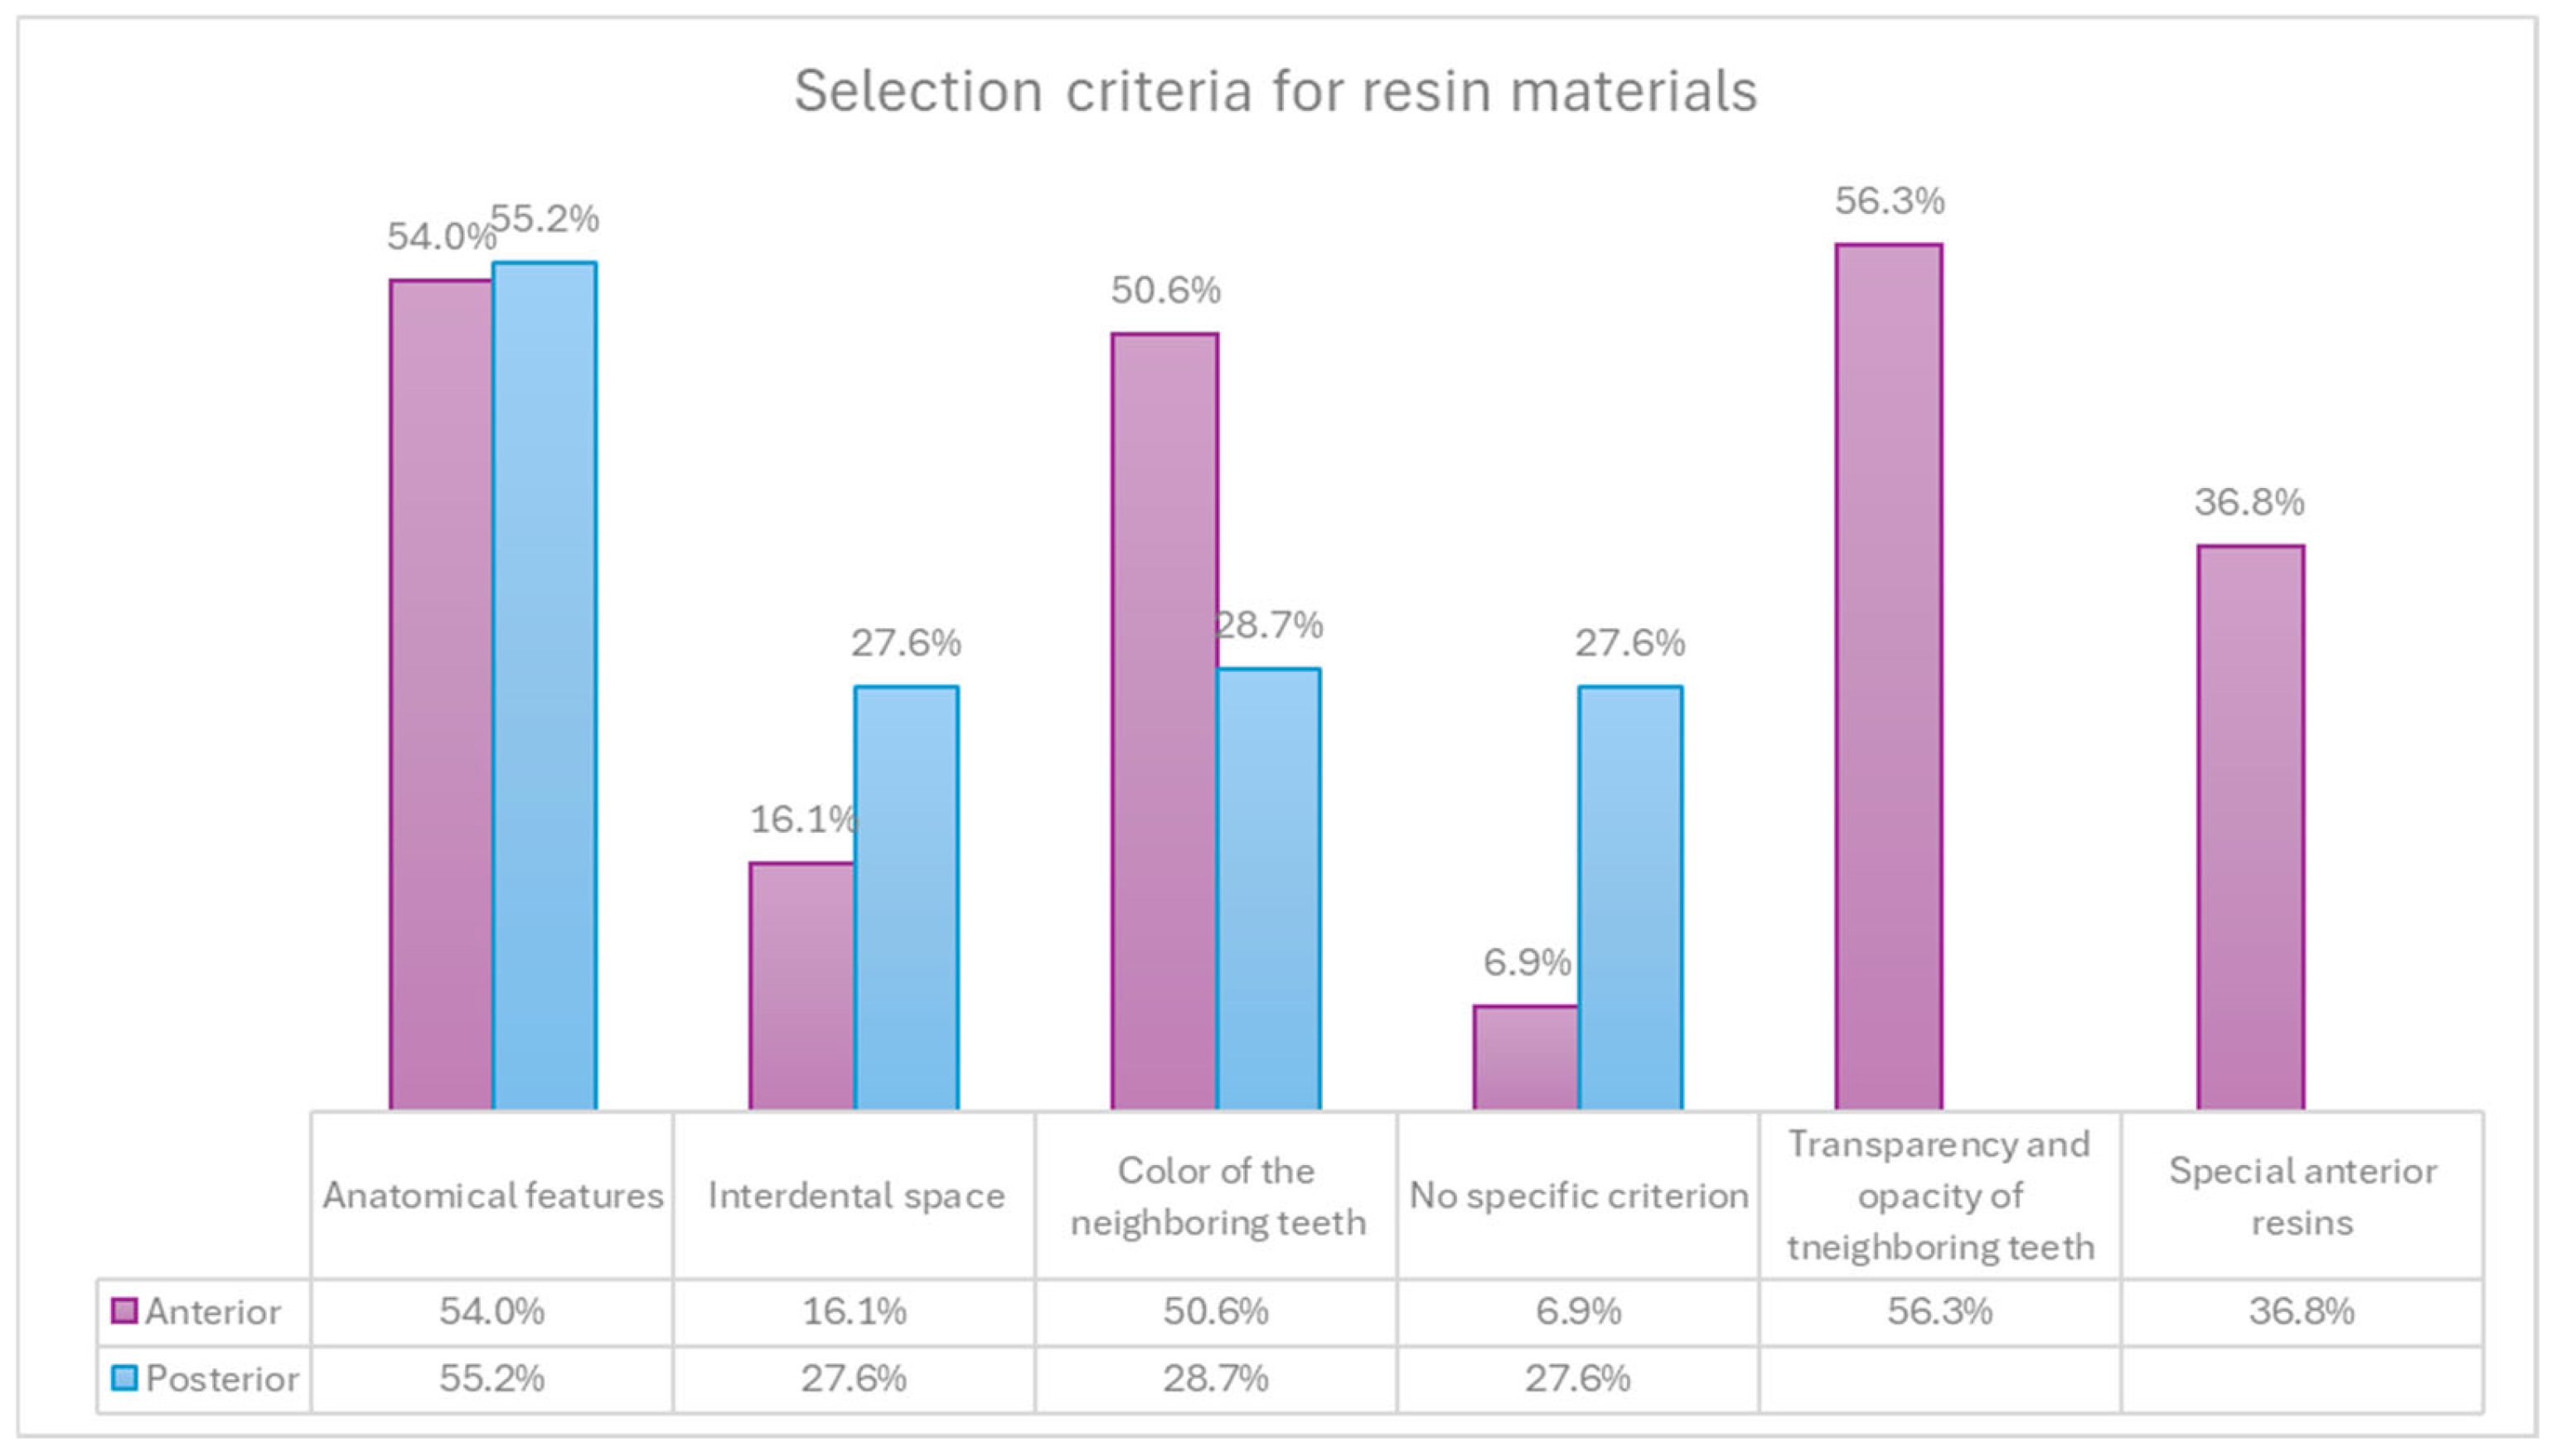Select the Transparency and opacity bar

[1889, 676]
